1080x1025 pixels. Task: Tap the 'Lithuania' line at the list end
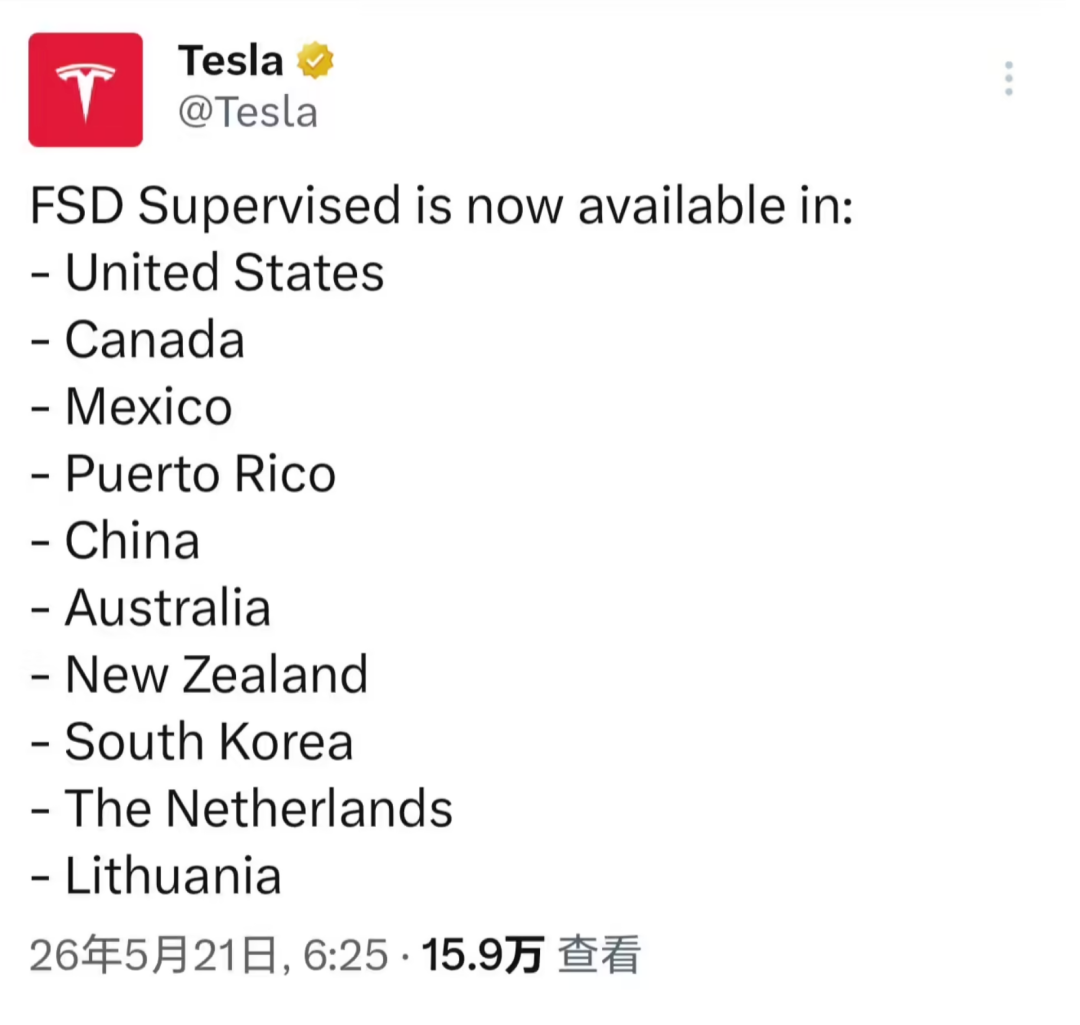[156, 876]
